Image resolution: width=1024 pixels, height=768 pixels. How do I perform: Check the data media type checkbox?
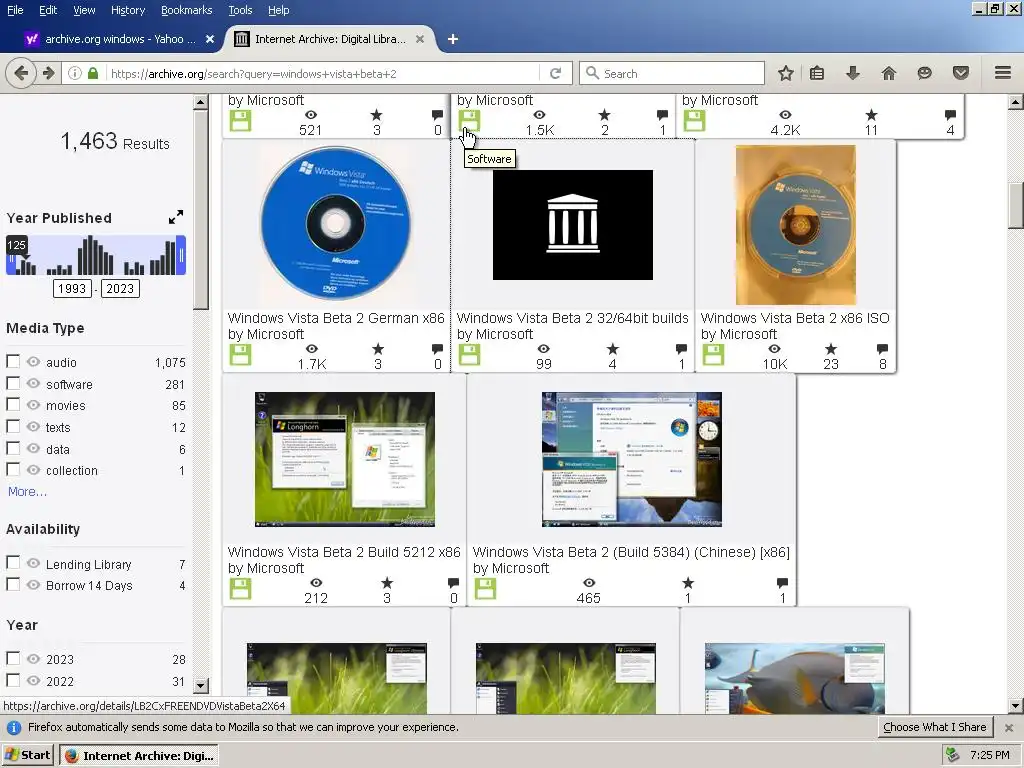(12, 448)
